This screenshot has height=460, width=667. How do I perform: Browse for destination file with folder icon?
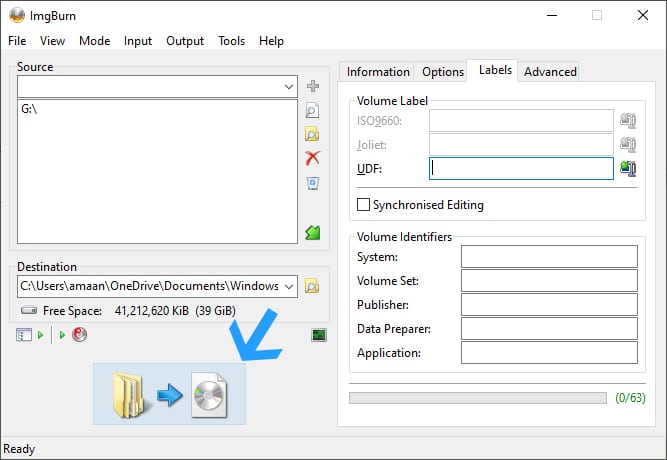click(312, 286)
